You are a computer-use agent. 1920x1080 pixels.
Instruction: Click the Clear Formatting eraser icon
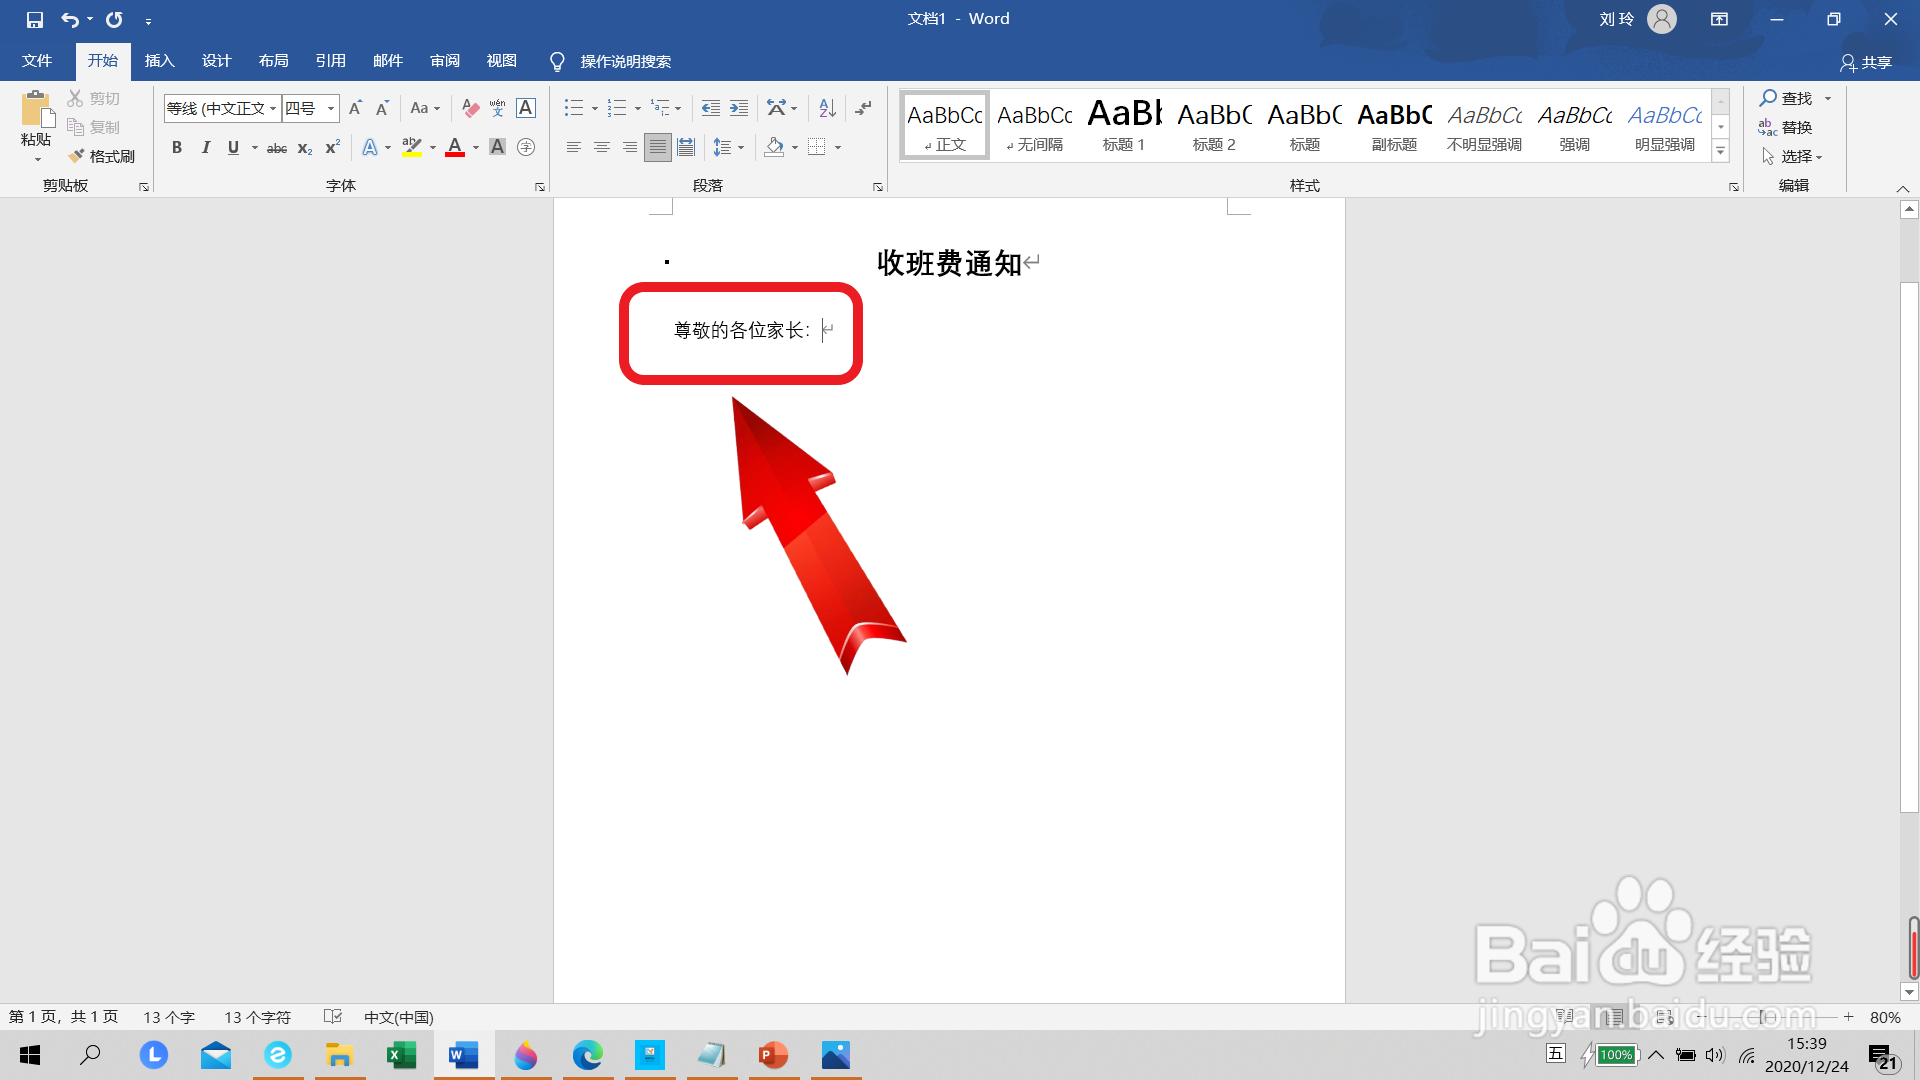[x=470, y=108]
